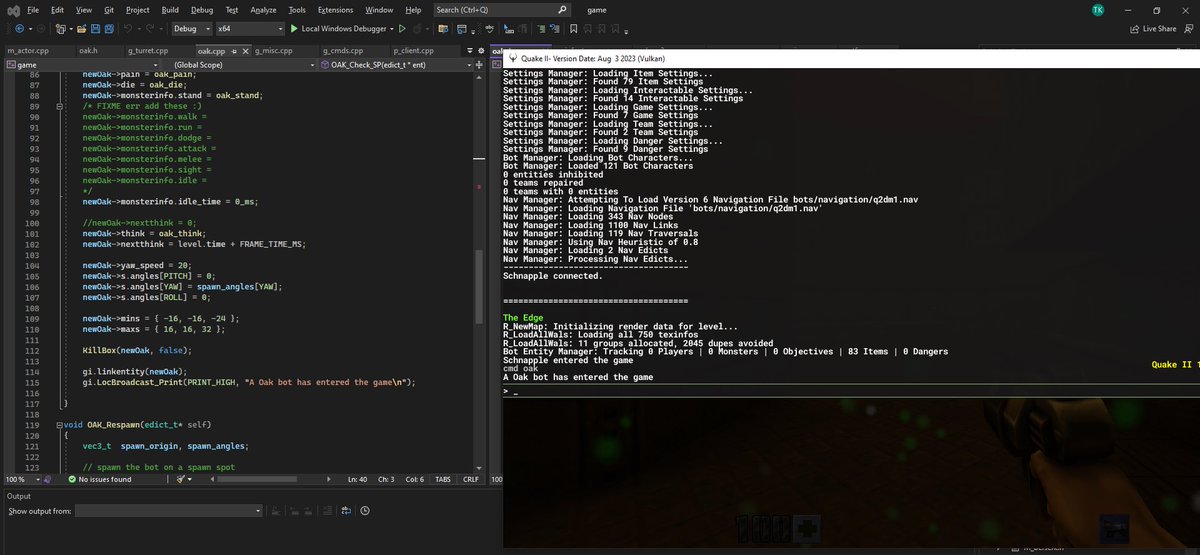Screen dimensions: 1200x555
Task: Collapse the OAK_Respawn function outline at line 119
Action: [59, 425]
